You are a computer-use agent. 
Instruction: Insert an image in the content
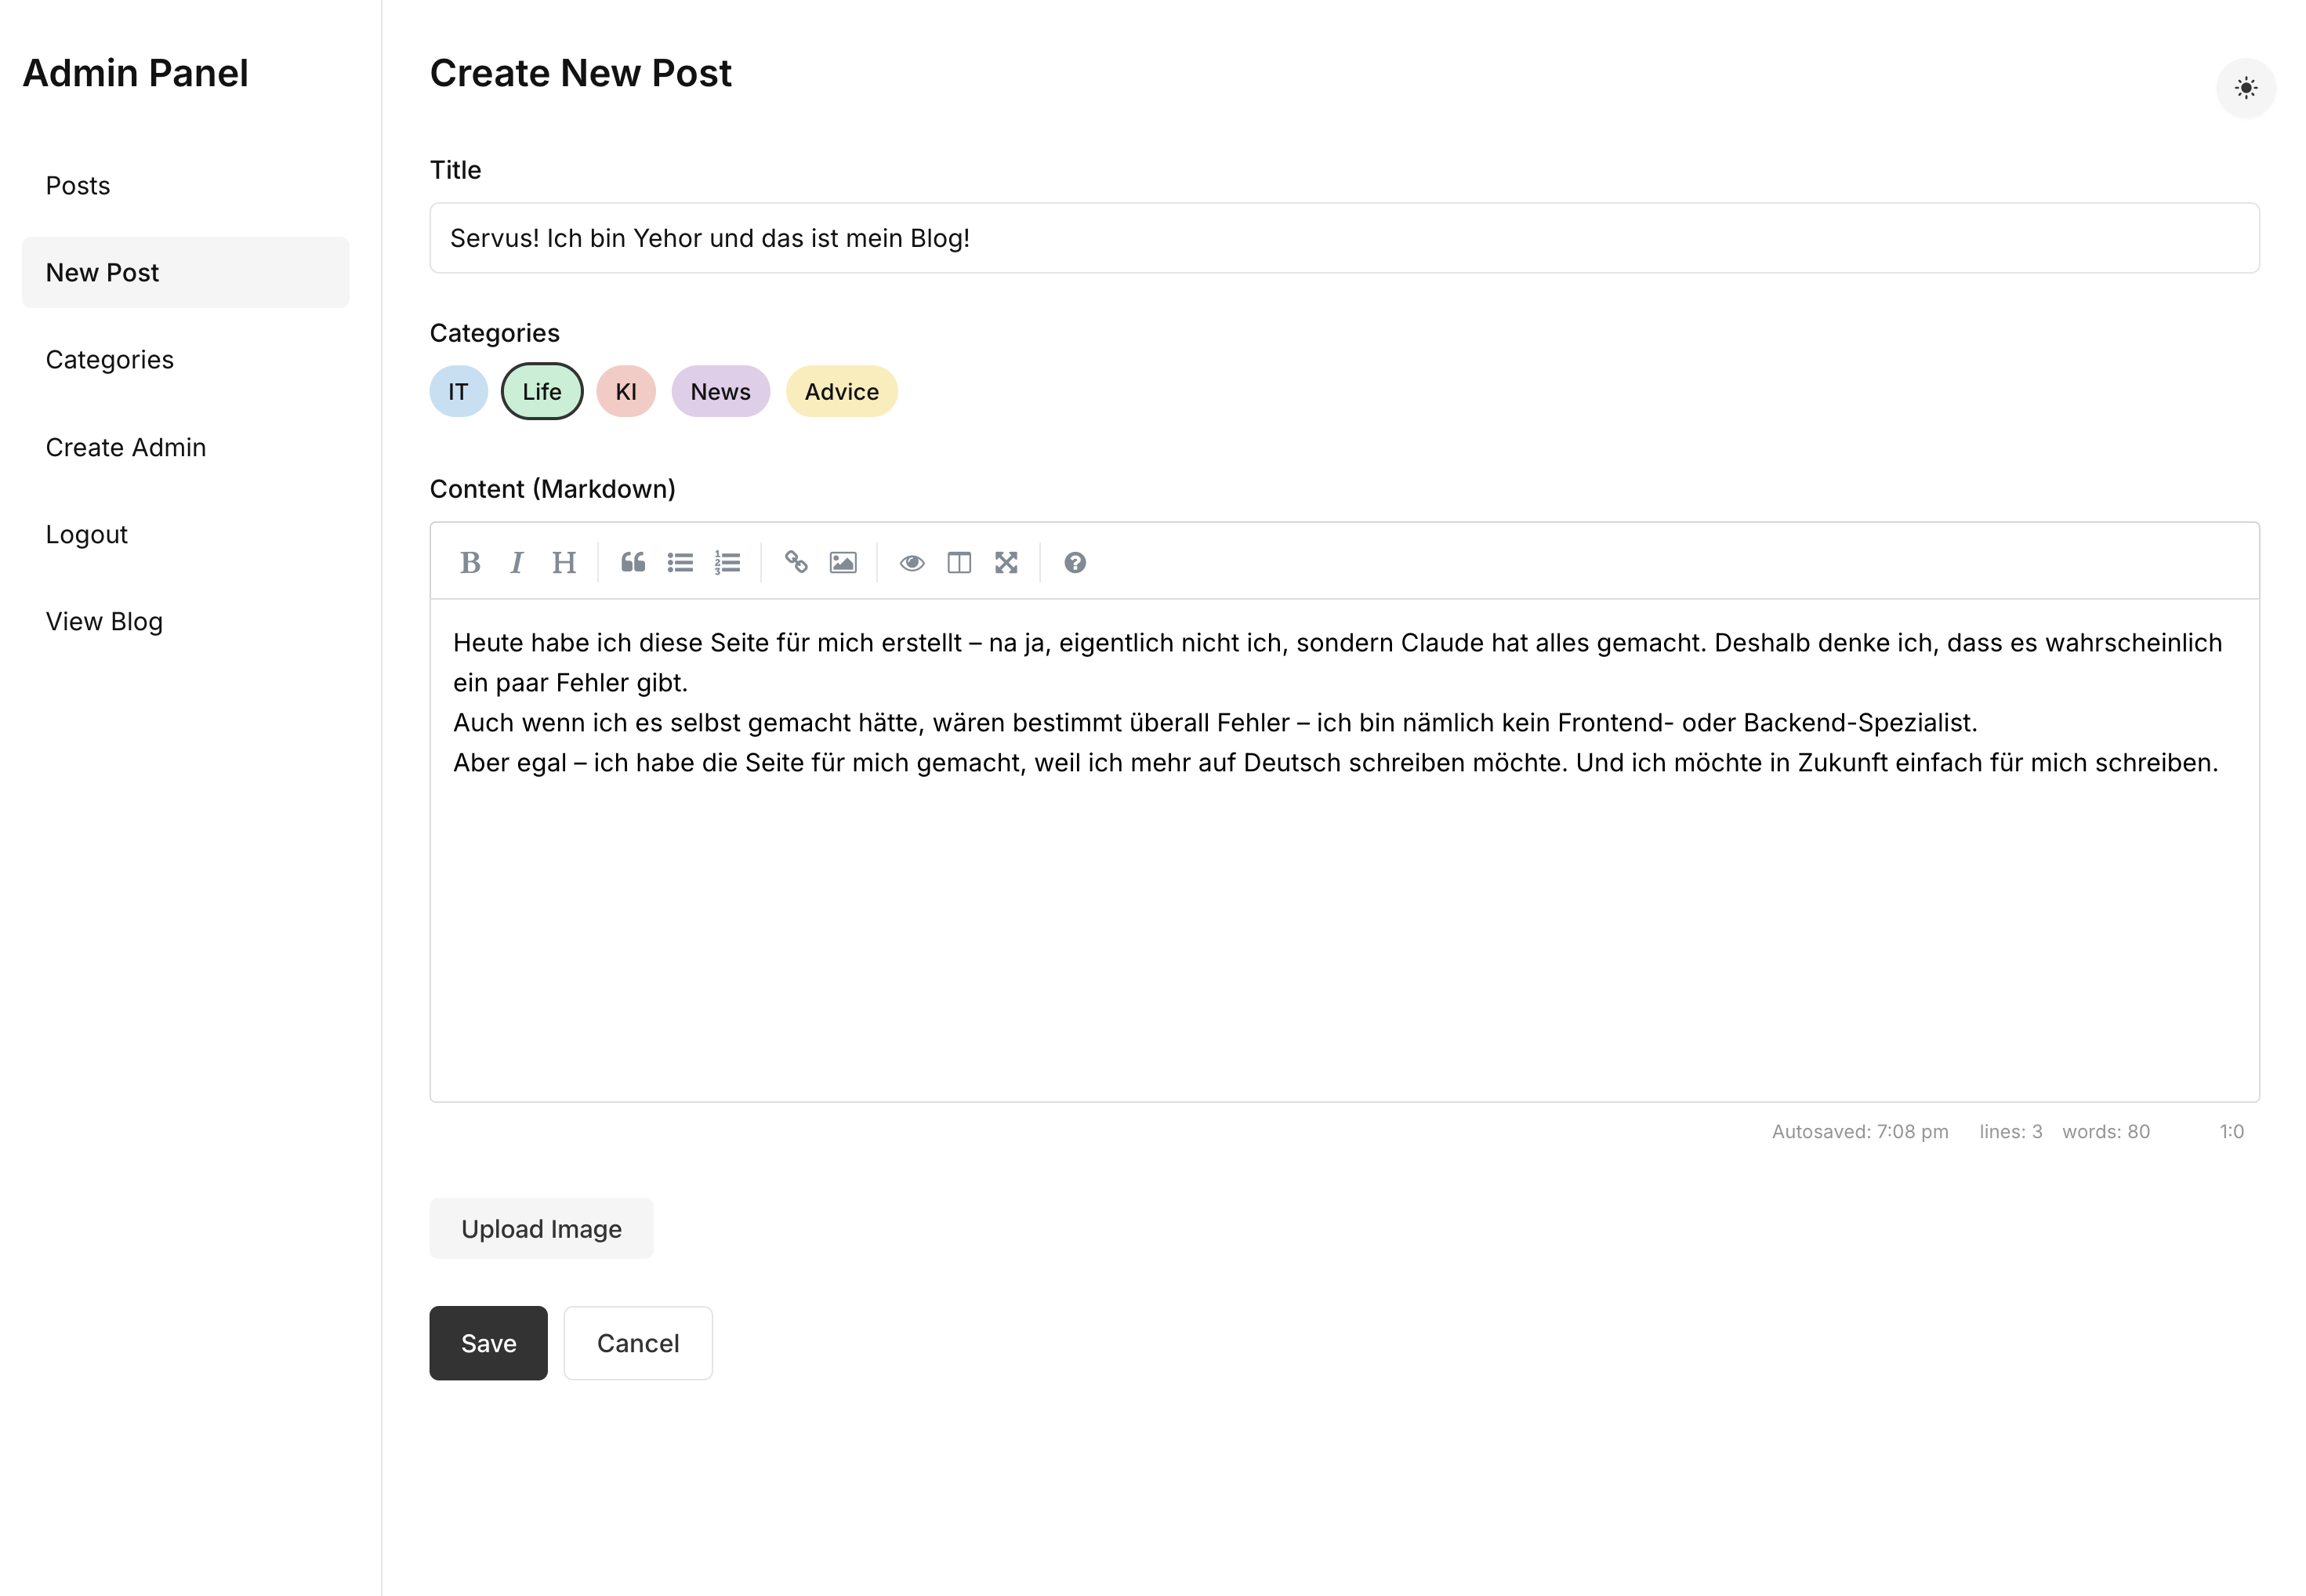point(843,562)
